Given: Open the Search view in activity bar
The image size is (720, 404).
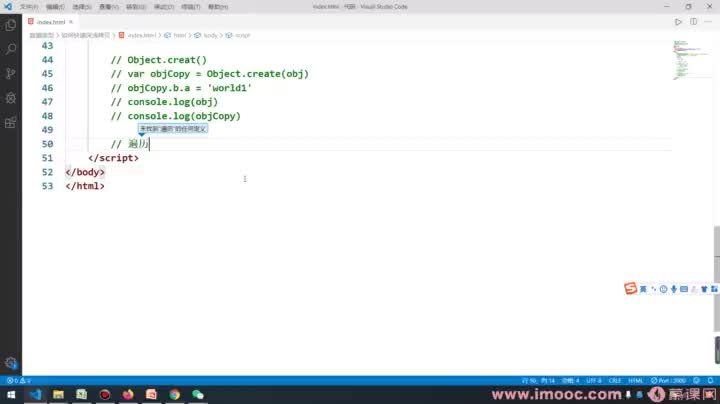Looking at the screenshot, I should pyautogui.click(x=11, y=49).
